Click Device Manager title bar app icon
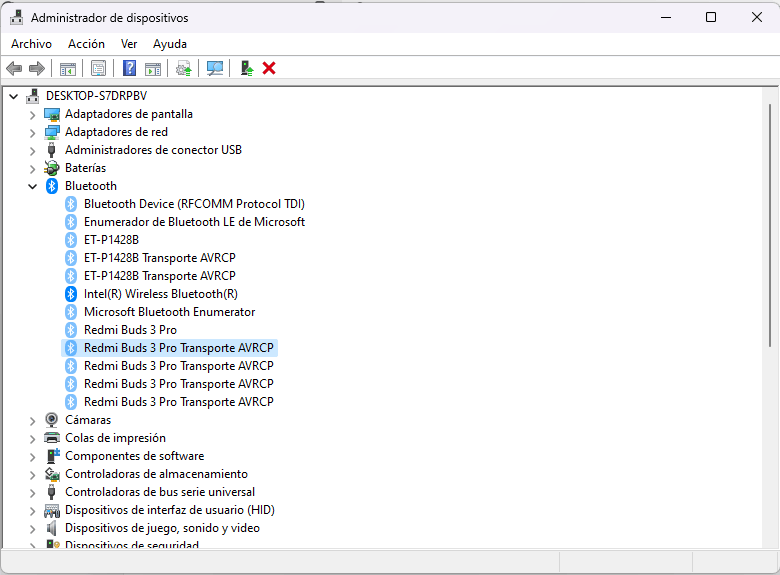Screen dimensions: 780x575 click(x=16, y=17)
